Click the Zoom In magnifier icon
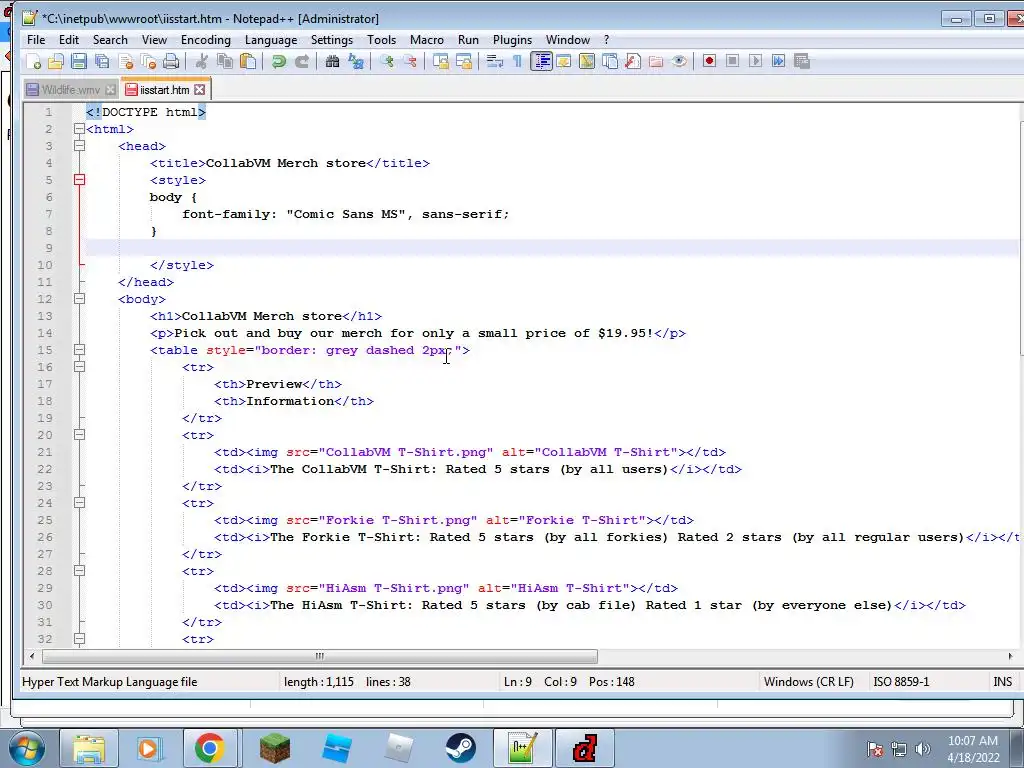 tap(387, 61)
